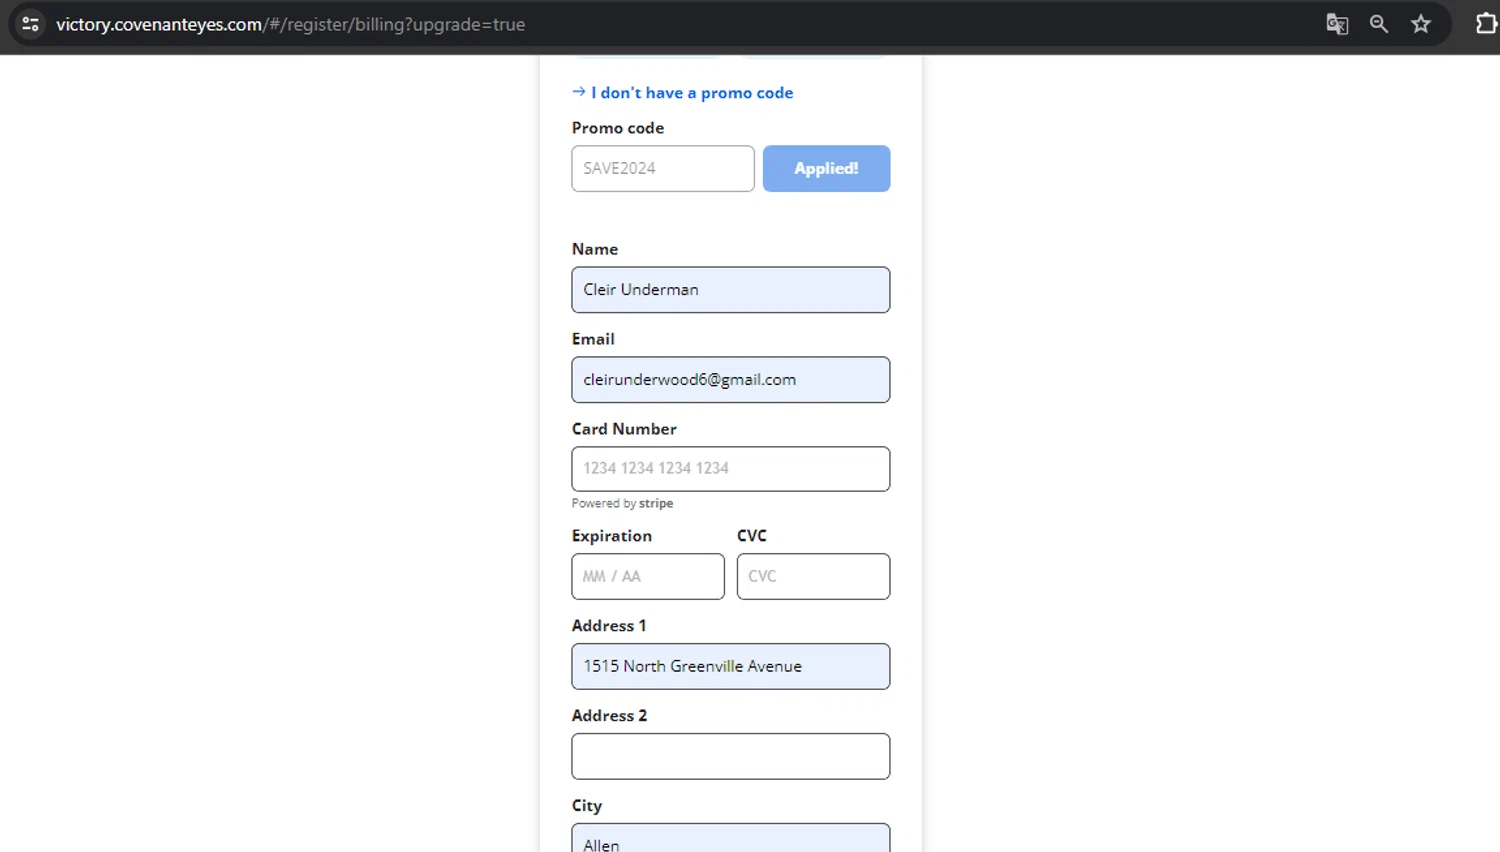This screenshot has width=1500, height=852.
Task: Click the "I don't have a promo code" link
Action: coord(691,93)
